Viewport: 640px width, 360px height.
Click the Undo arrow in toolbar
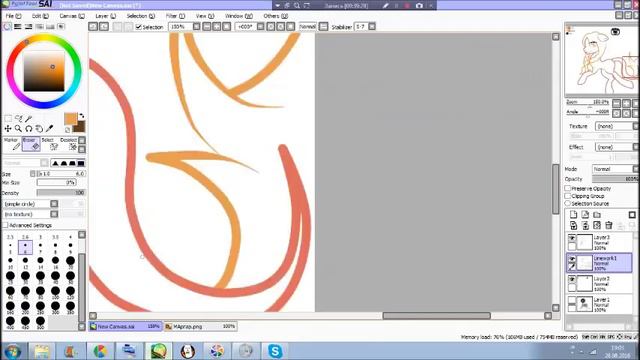point(93,27)
